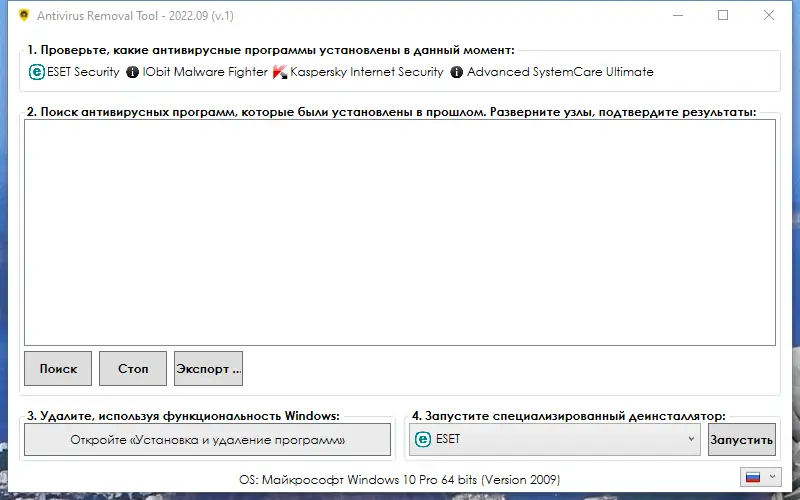
Task: Close the Antivirus Removal Tool window
Action: 769,15
